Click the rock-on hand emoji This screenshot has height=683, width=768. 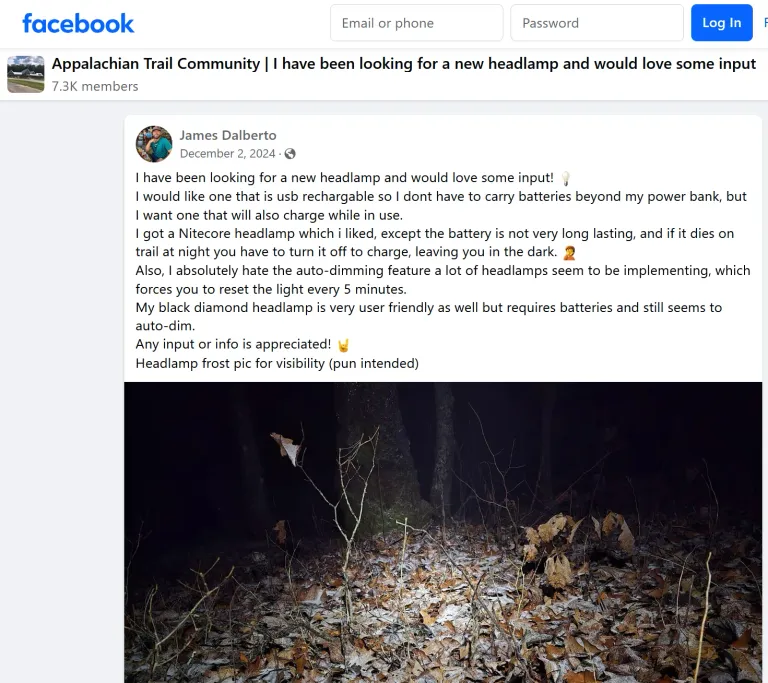click(344, 345)
